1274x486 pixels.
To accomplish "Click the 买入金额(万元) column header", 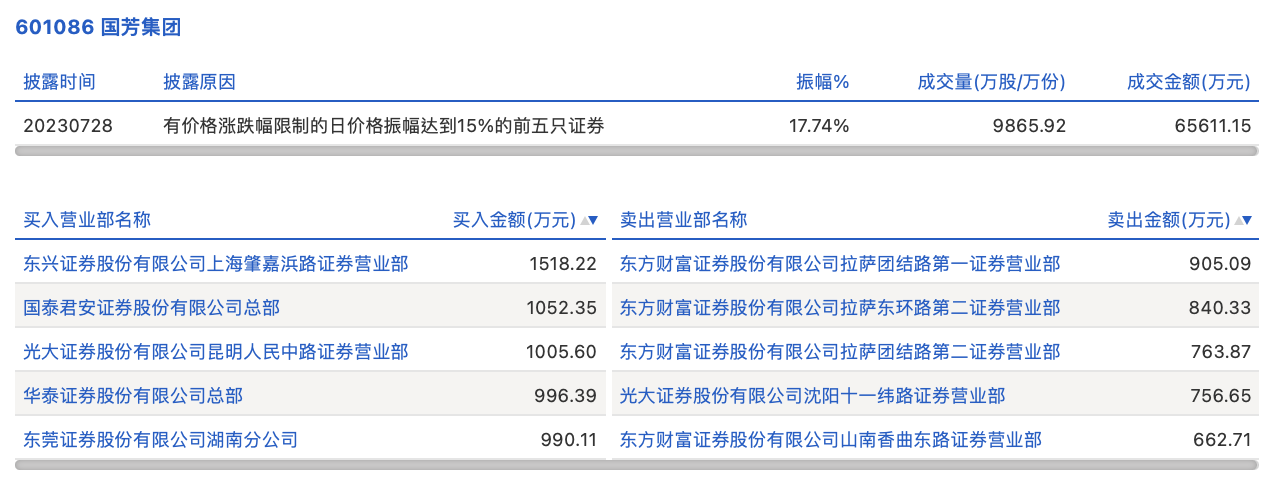I will (x=514, y=220).
